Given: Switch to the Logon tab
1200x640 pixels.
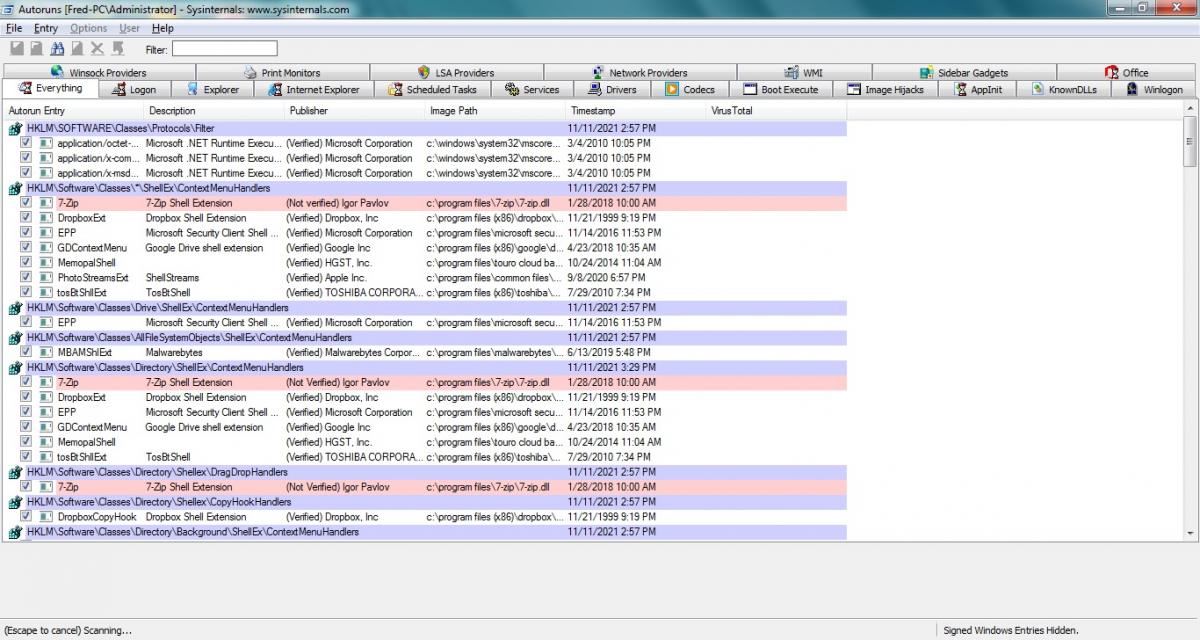Looking at the screenshot, I should [x=136, y=90].
